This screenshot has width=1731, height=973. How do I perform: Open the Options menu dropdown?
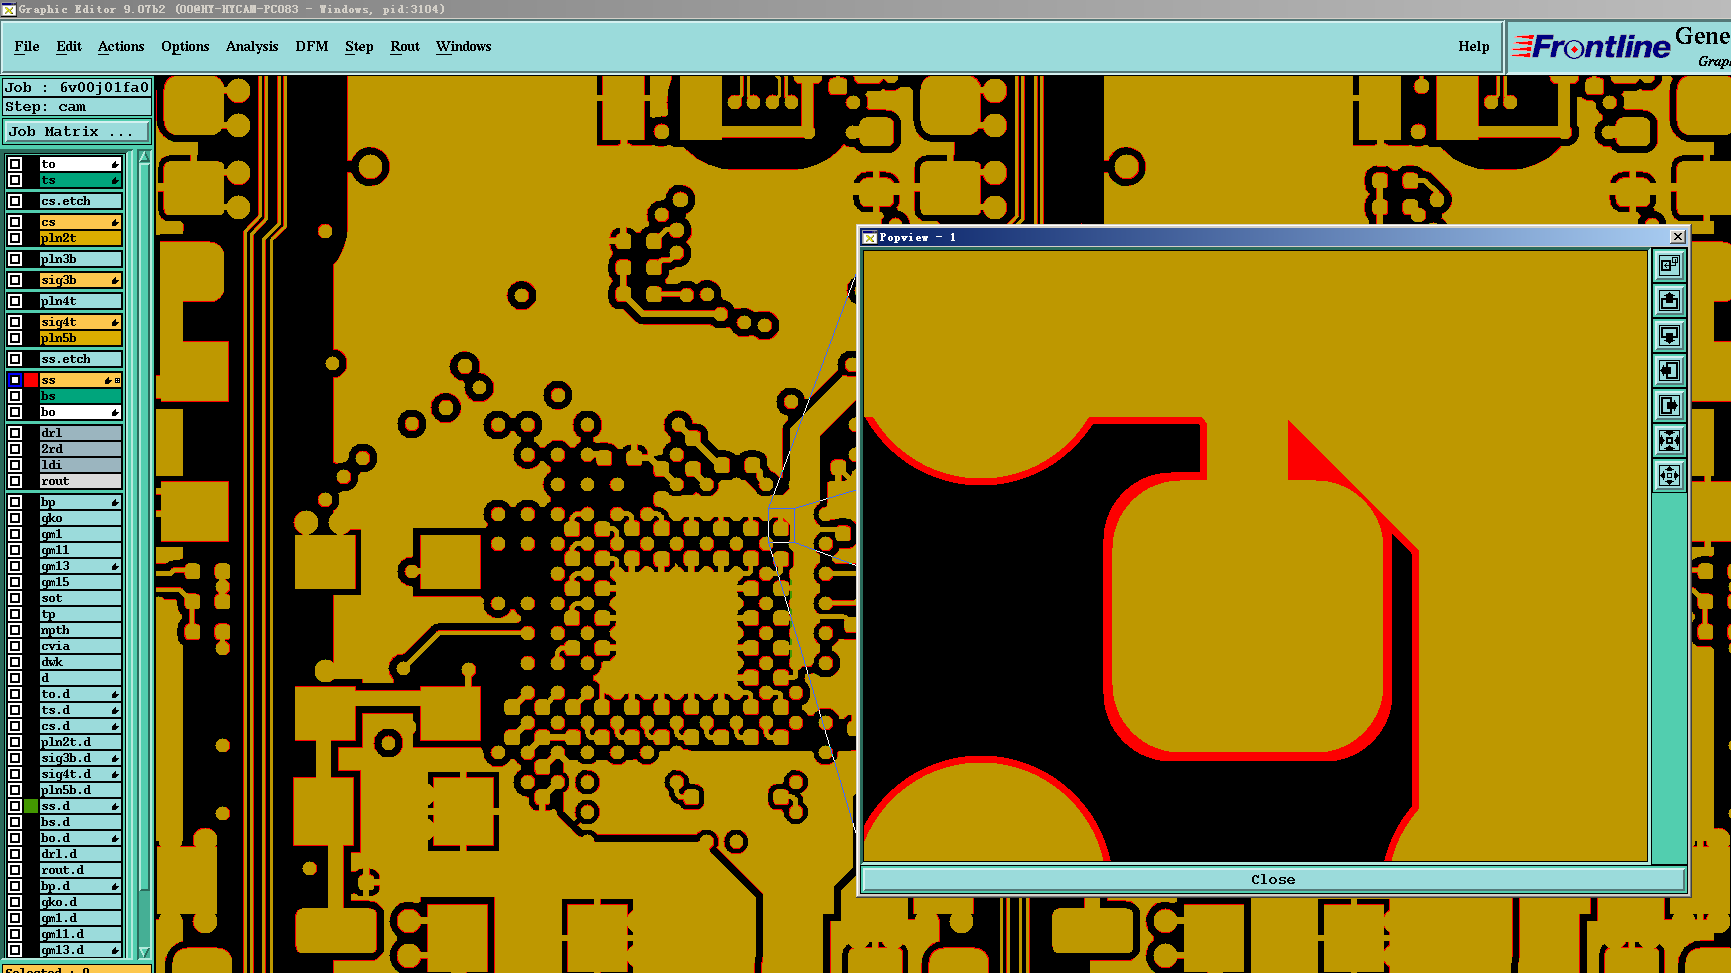(x=185, y=46)
